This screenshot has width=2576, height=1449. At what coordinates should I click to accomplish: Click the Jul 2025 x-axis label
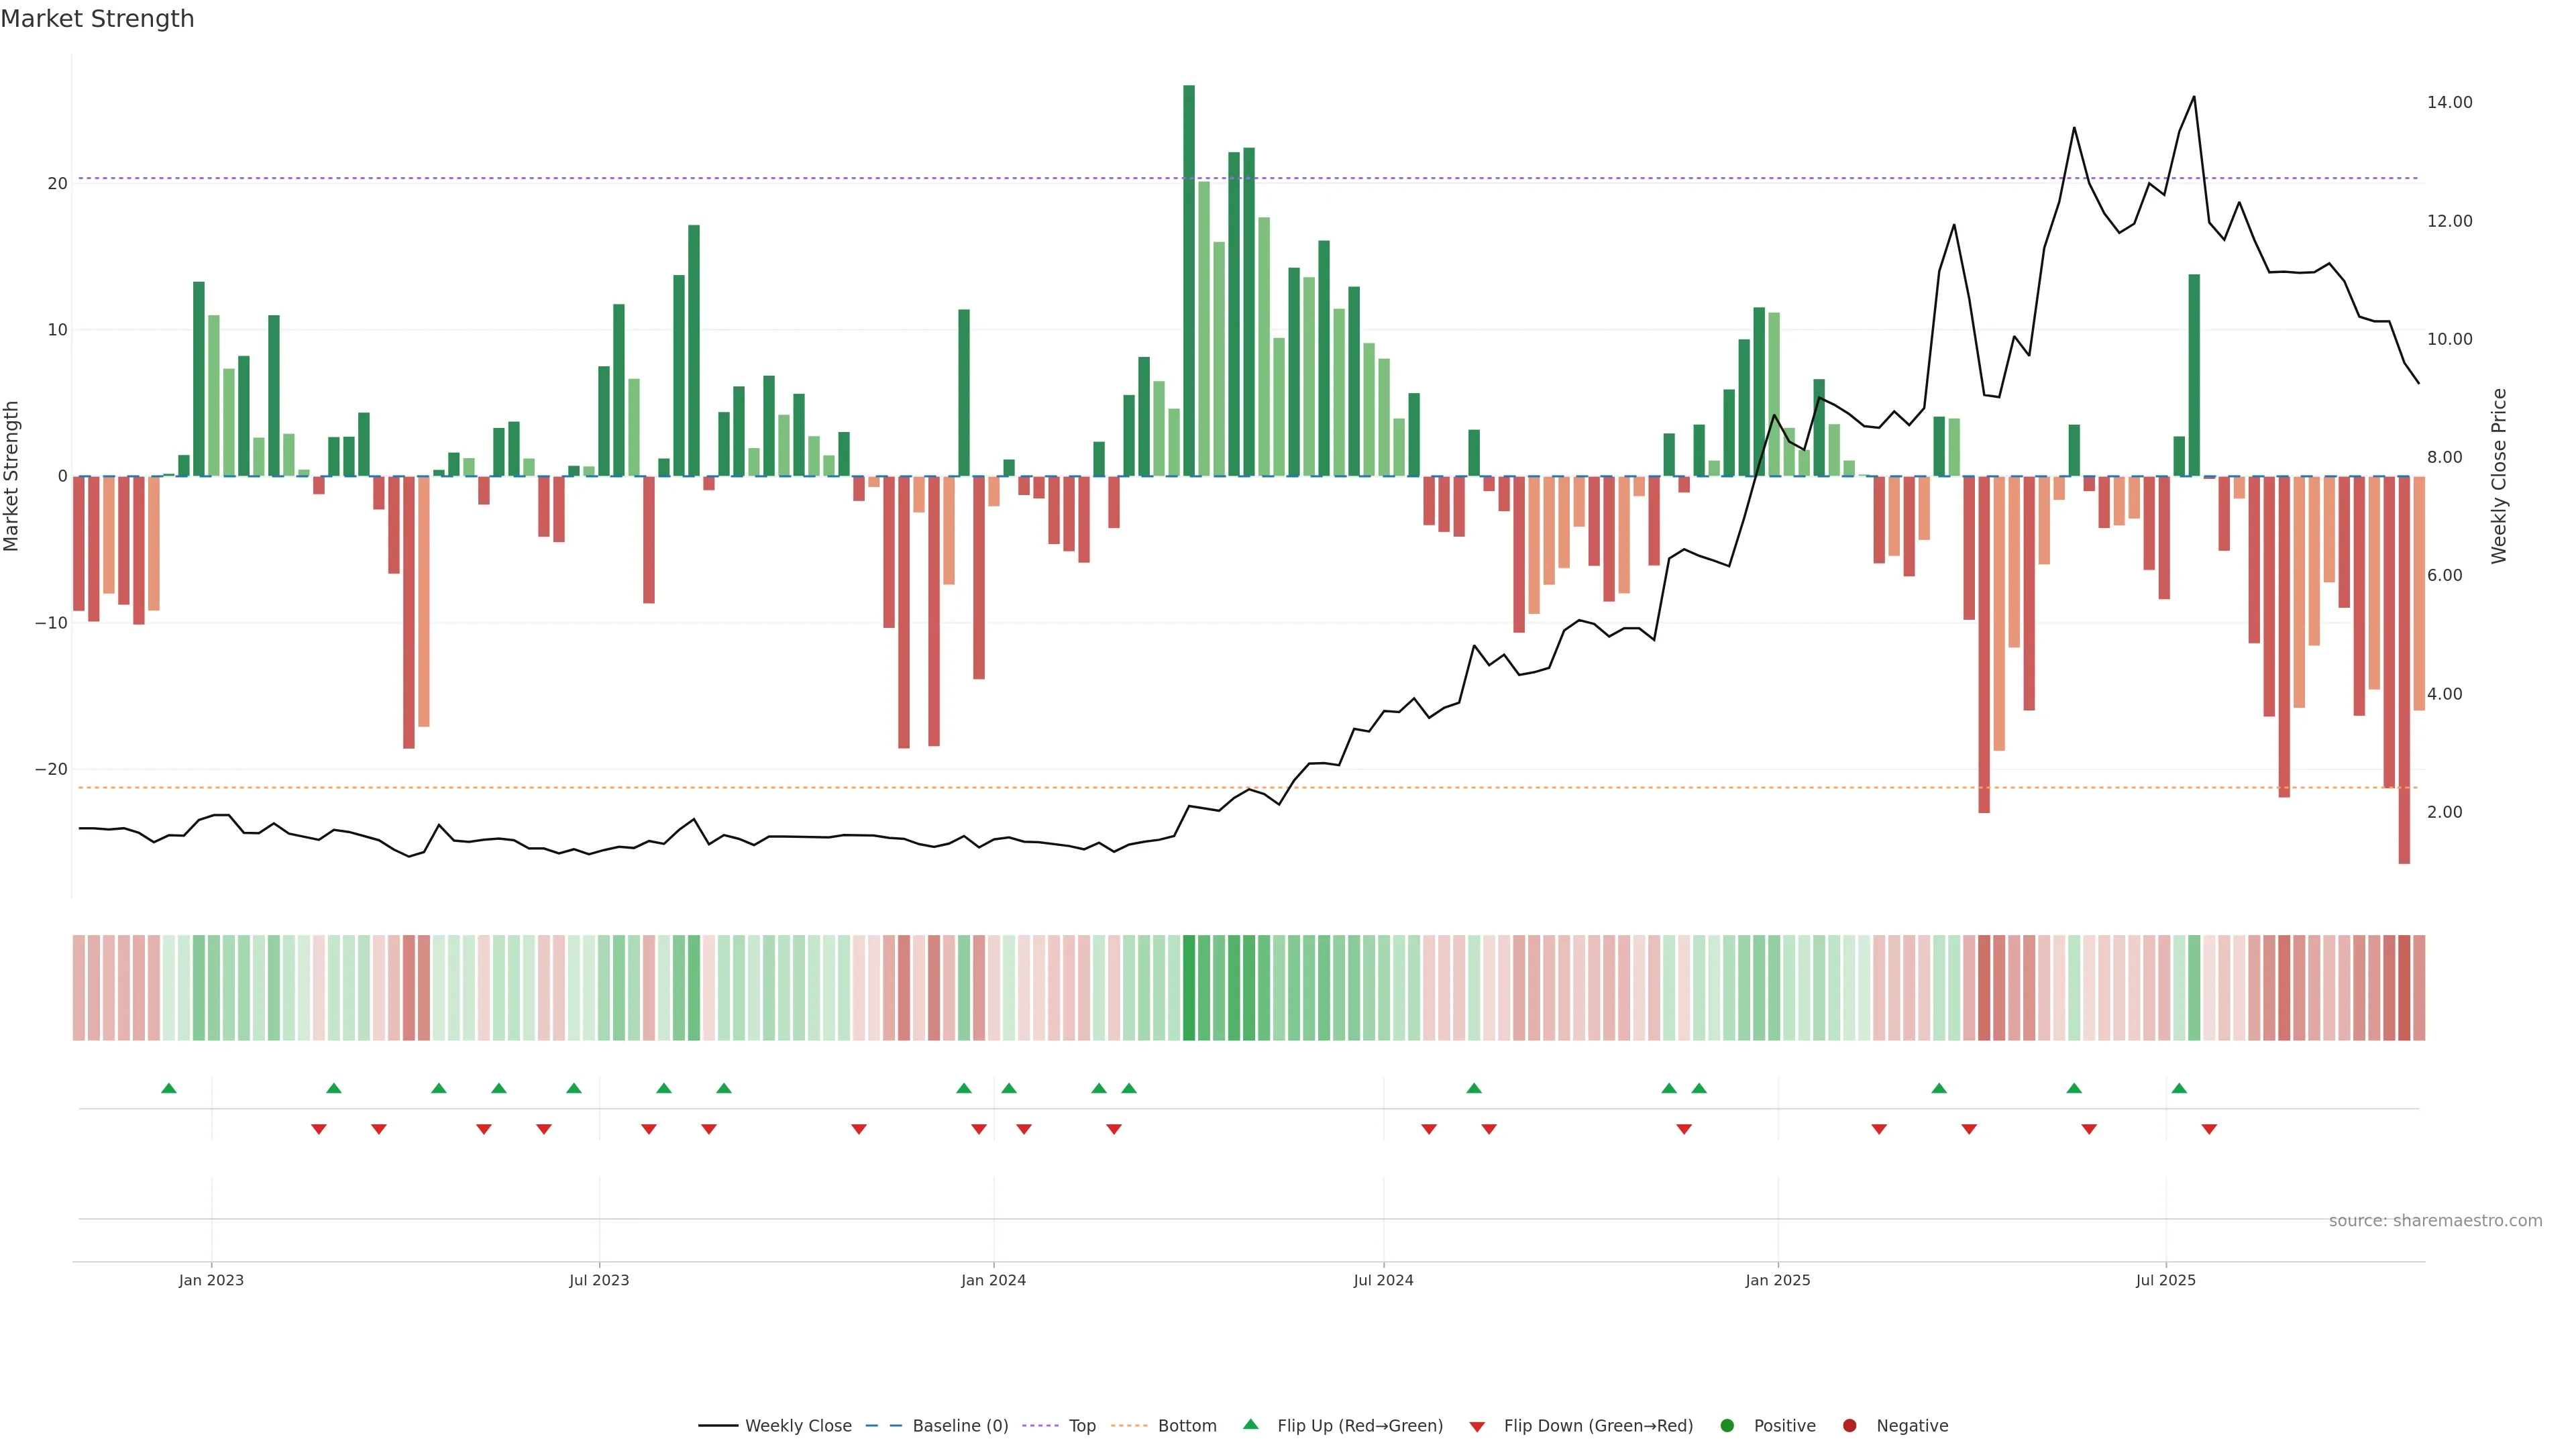coord(2165,1280)
